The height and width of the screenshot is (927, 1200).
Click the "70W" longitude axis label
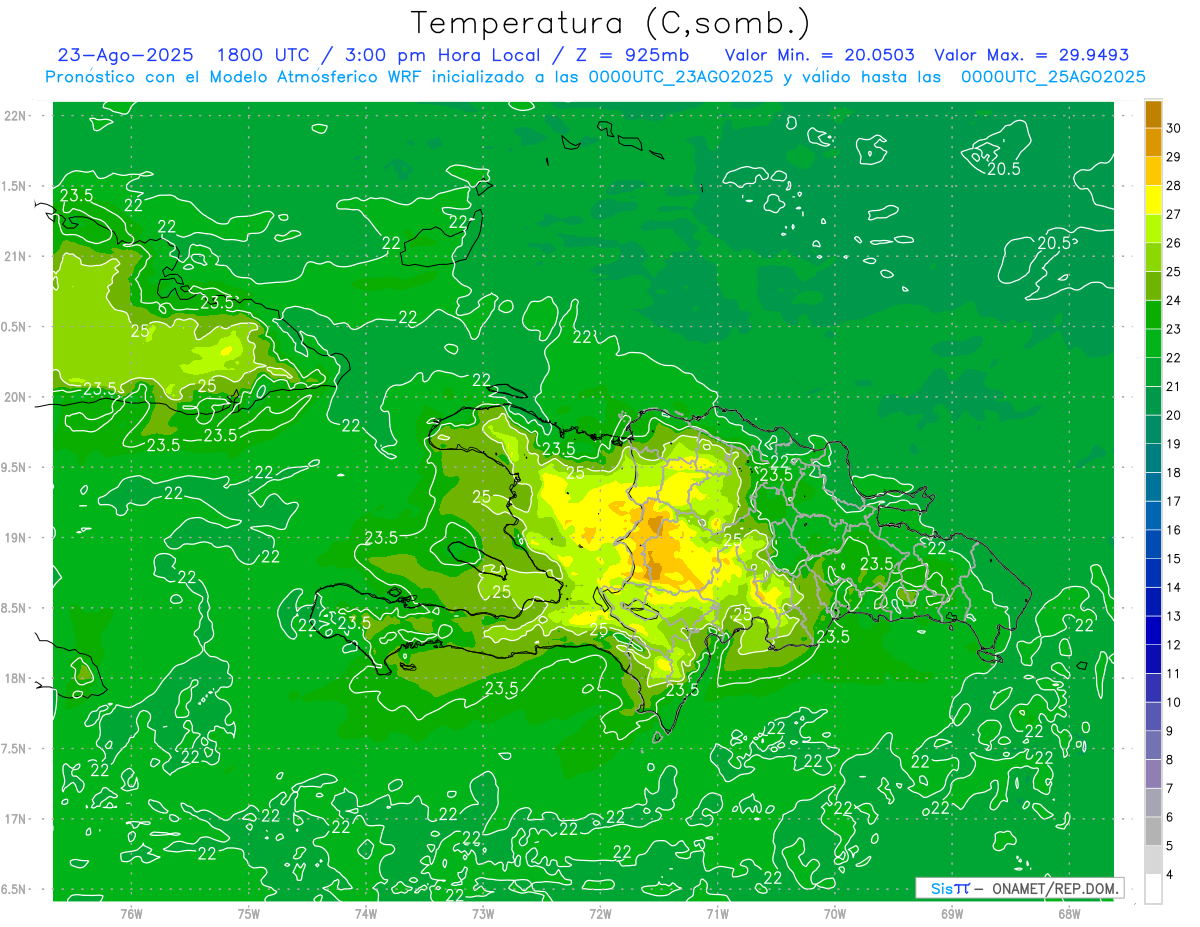835,913
